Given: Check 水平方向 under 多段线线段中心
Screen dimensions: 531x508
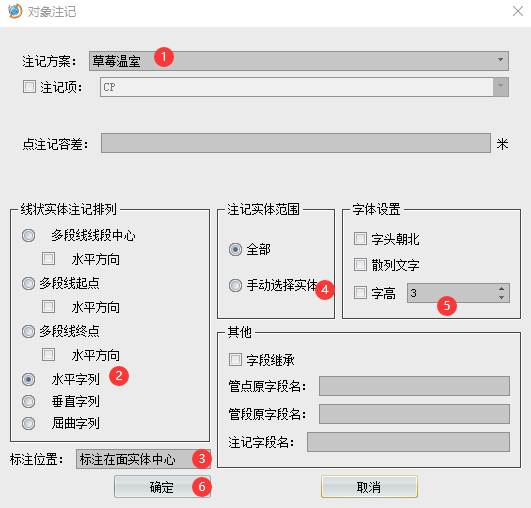Looking at the screenshot, I should point(48,258).
